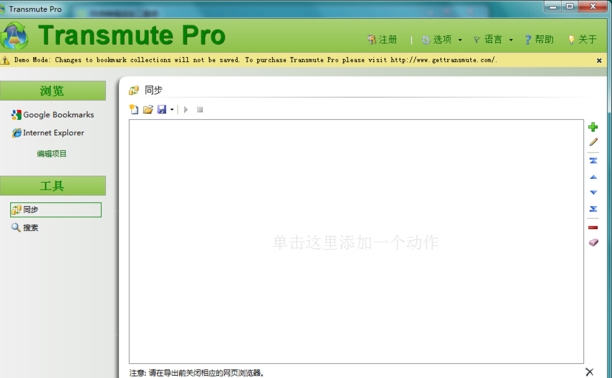Clear all actions with eraser icon
Image resolution: width=612 pixels, height=378 pixels.
593,242
